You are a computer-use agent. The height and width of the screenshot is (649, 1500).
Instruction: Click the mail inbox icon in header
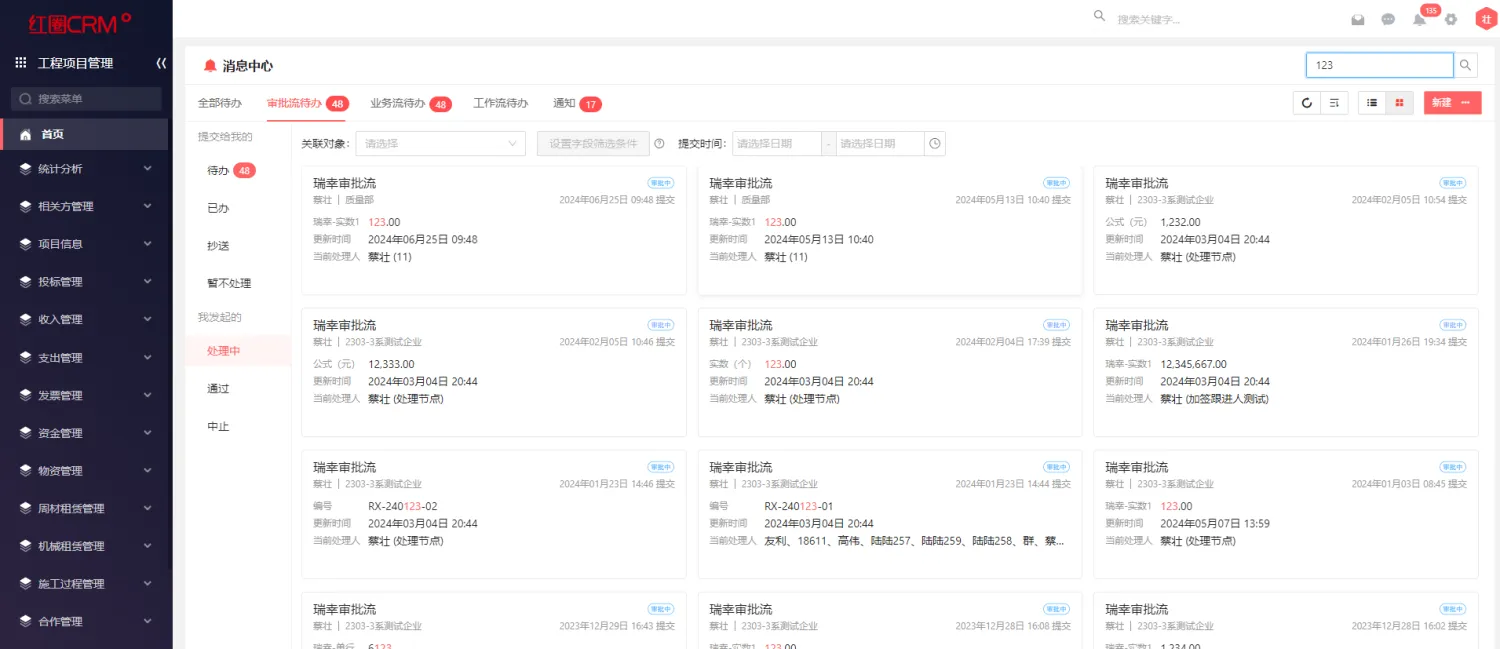(1358, 19)
